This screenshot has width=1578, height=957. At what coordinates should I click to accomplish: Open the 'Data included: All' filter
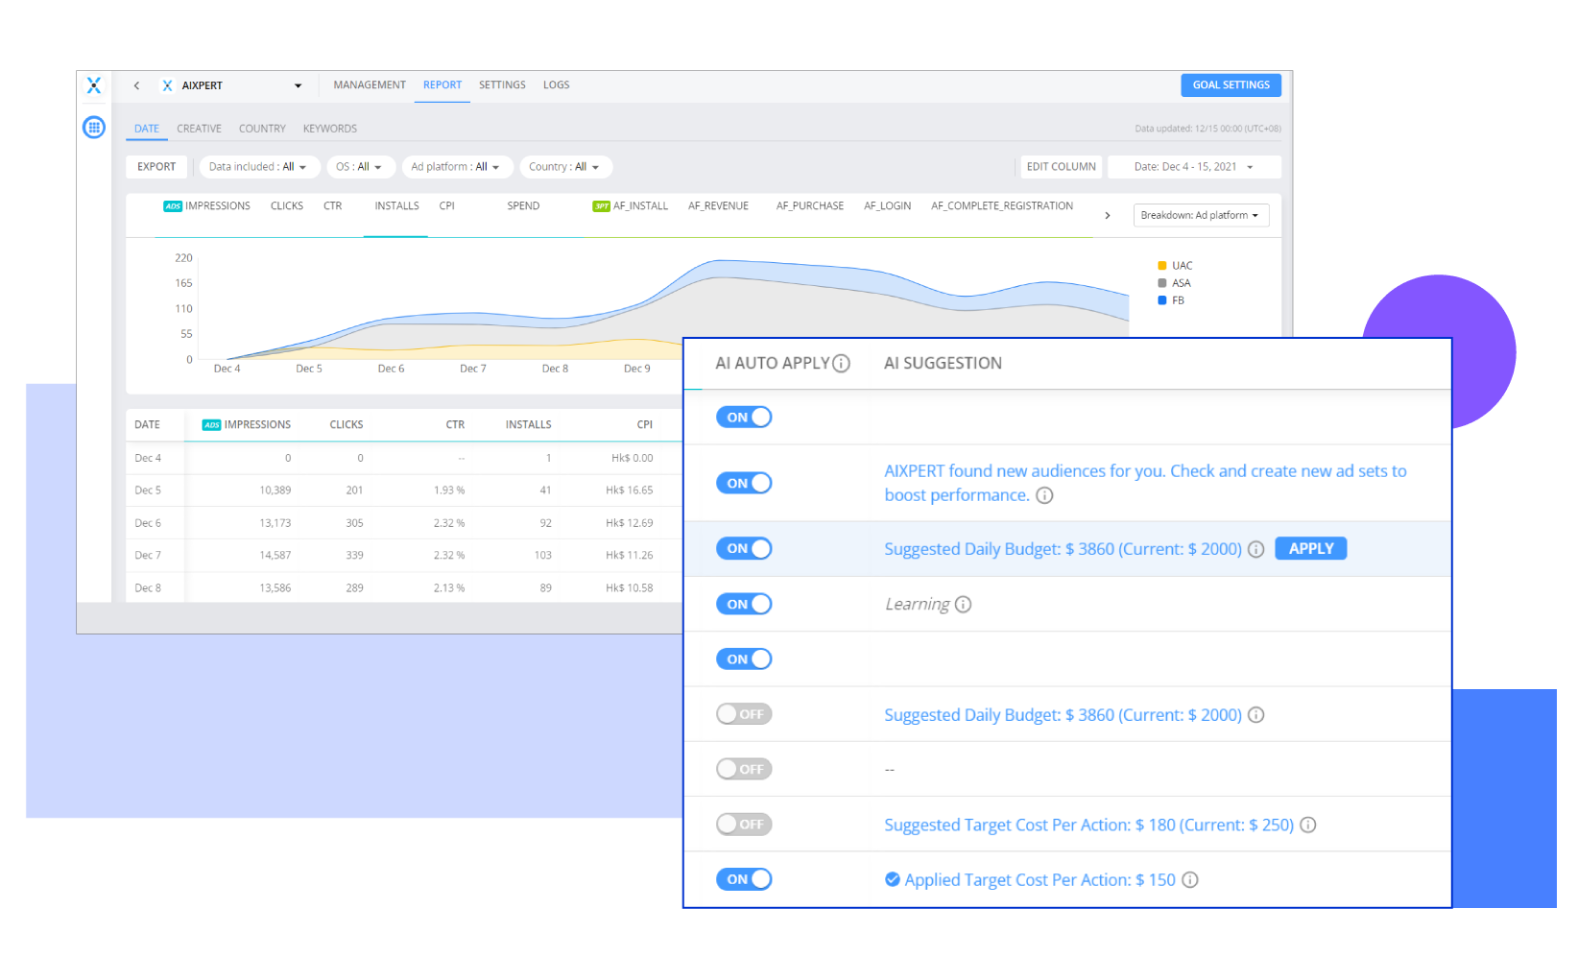click(259, 167)
